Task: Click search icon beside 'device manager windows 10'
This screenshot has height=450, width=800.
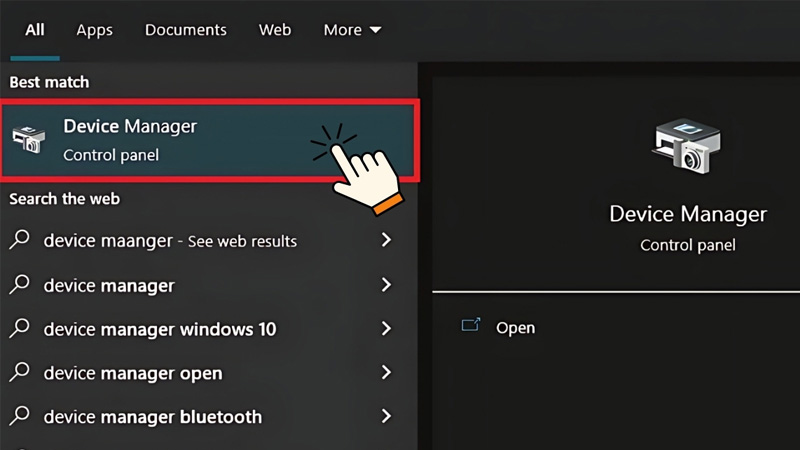Action: [19, 328]
